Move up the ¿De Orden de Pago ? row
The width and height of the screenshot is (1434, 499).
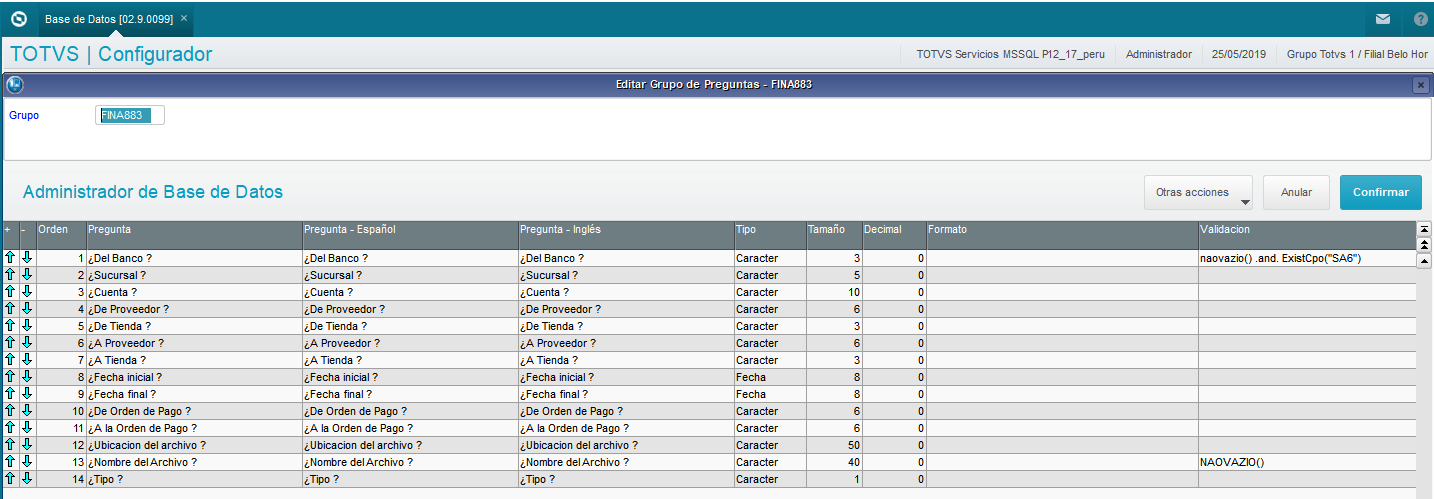(x=10, y=411)
